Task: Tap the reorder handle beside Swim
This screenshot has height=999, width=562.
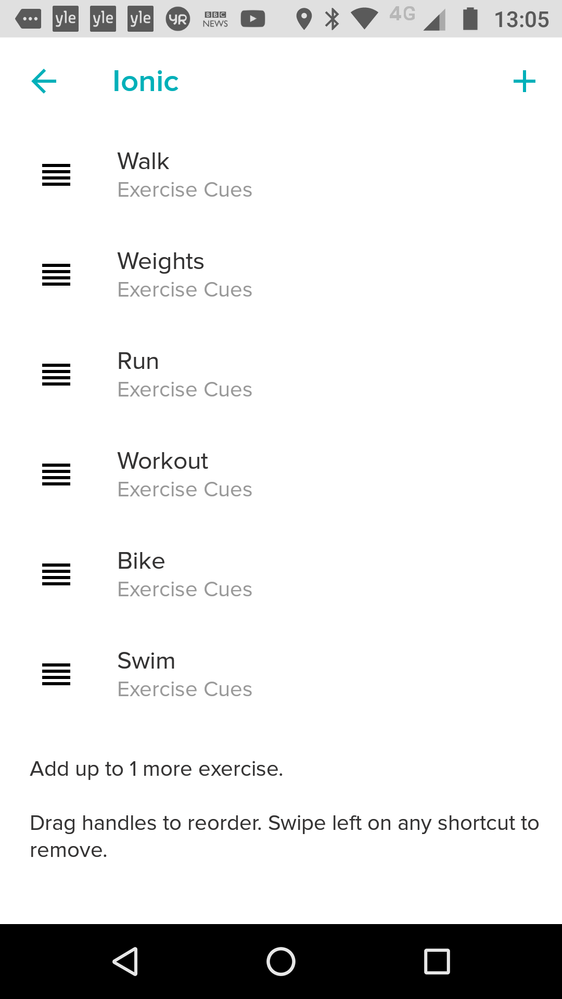Action: pyautogui.click(x=56, y=674)
